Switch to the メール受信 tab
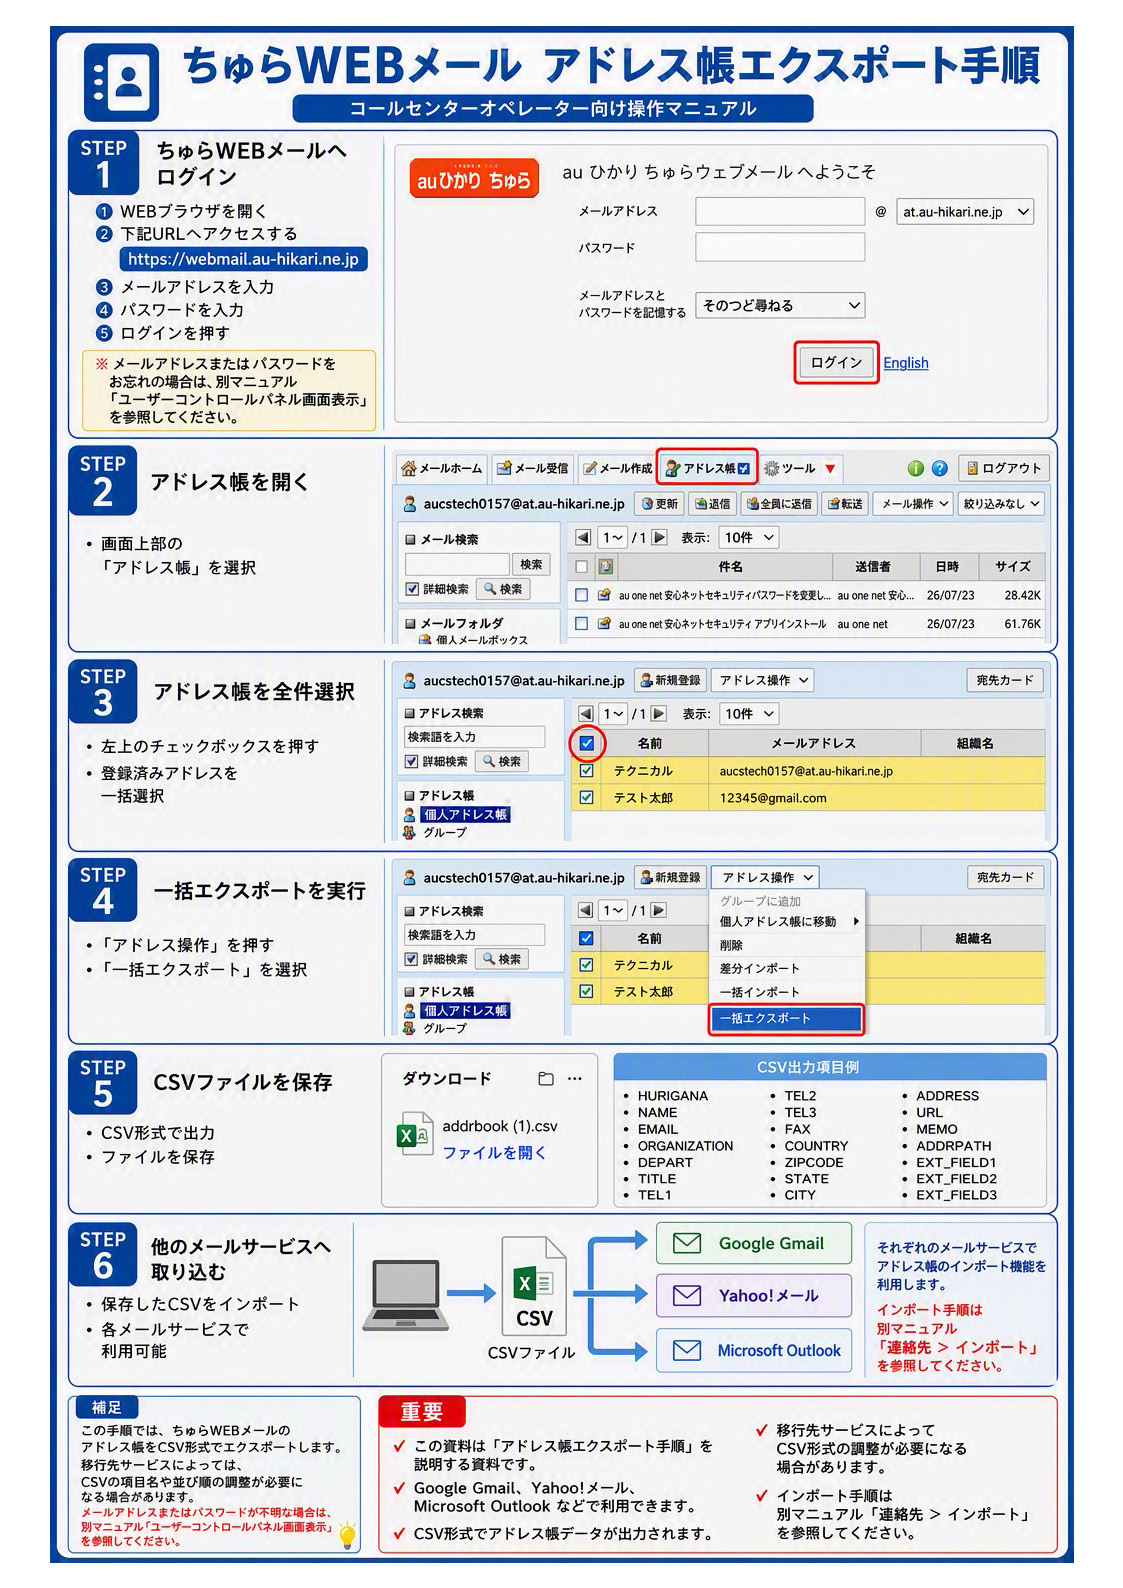Image resolution: width=1123 pixels, height=1588 pixels. pos(533,468)
